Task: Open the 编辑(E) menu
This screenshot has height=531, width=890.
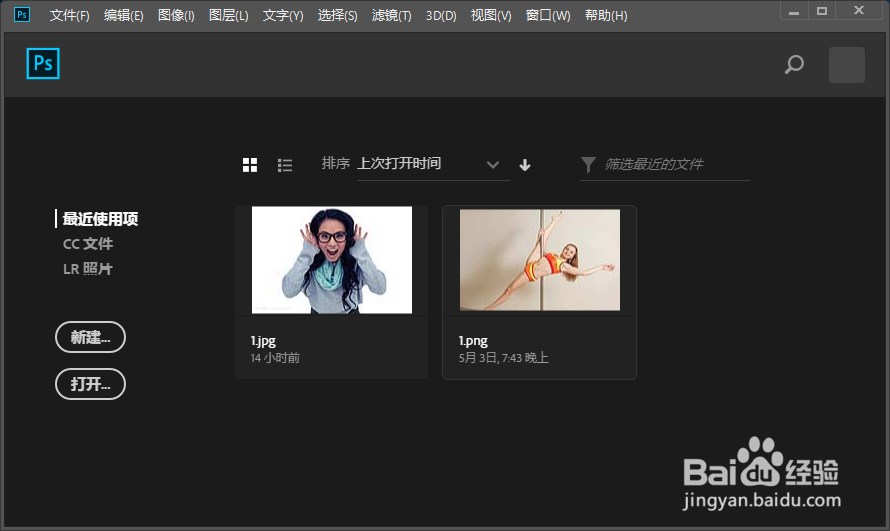Action: (123, 15)
